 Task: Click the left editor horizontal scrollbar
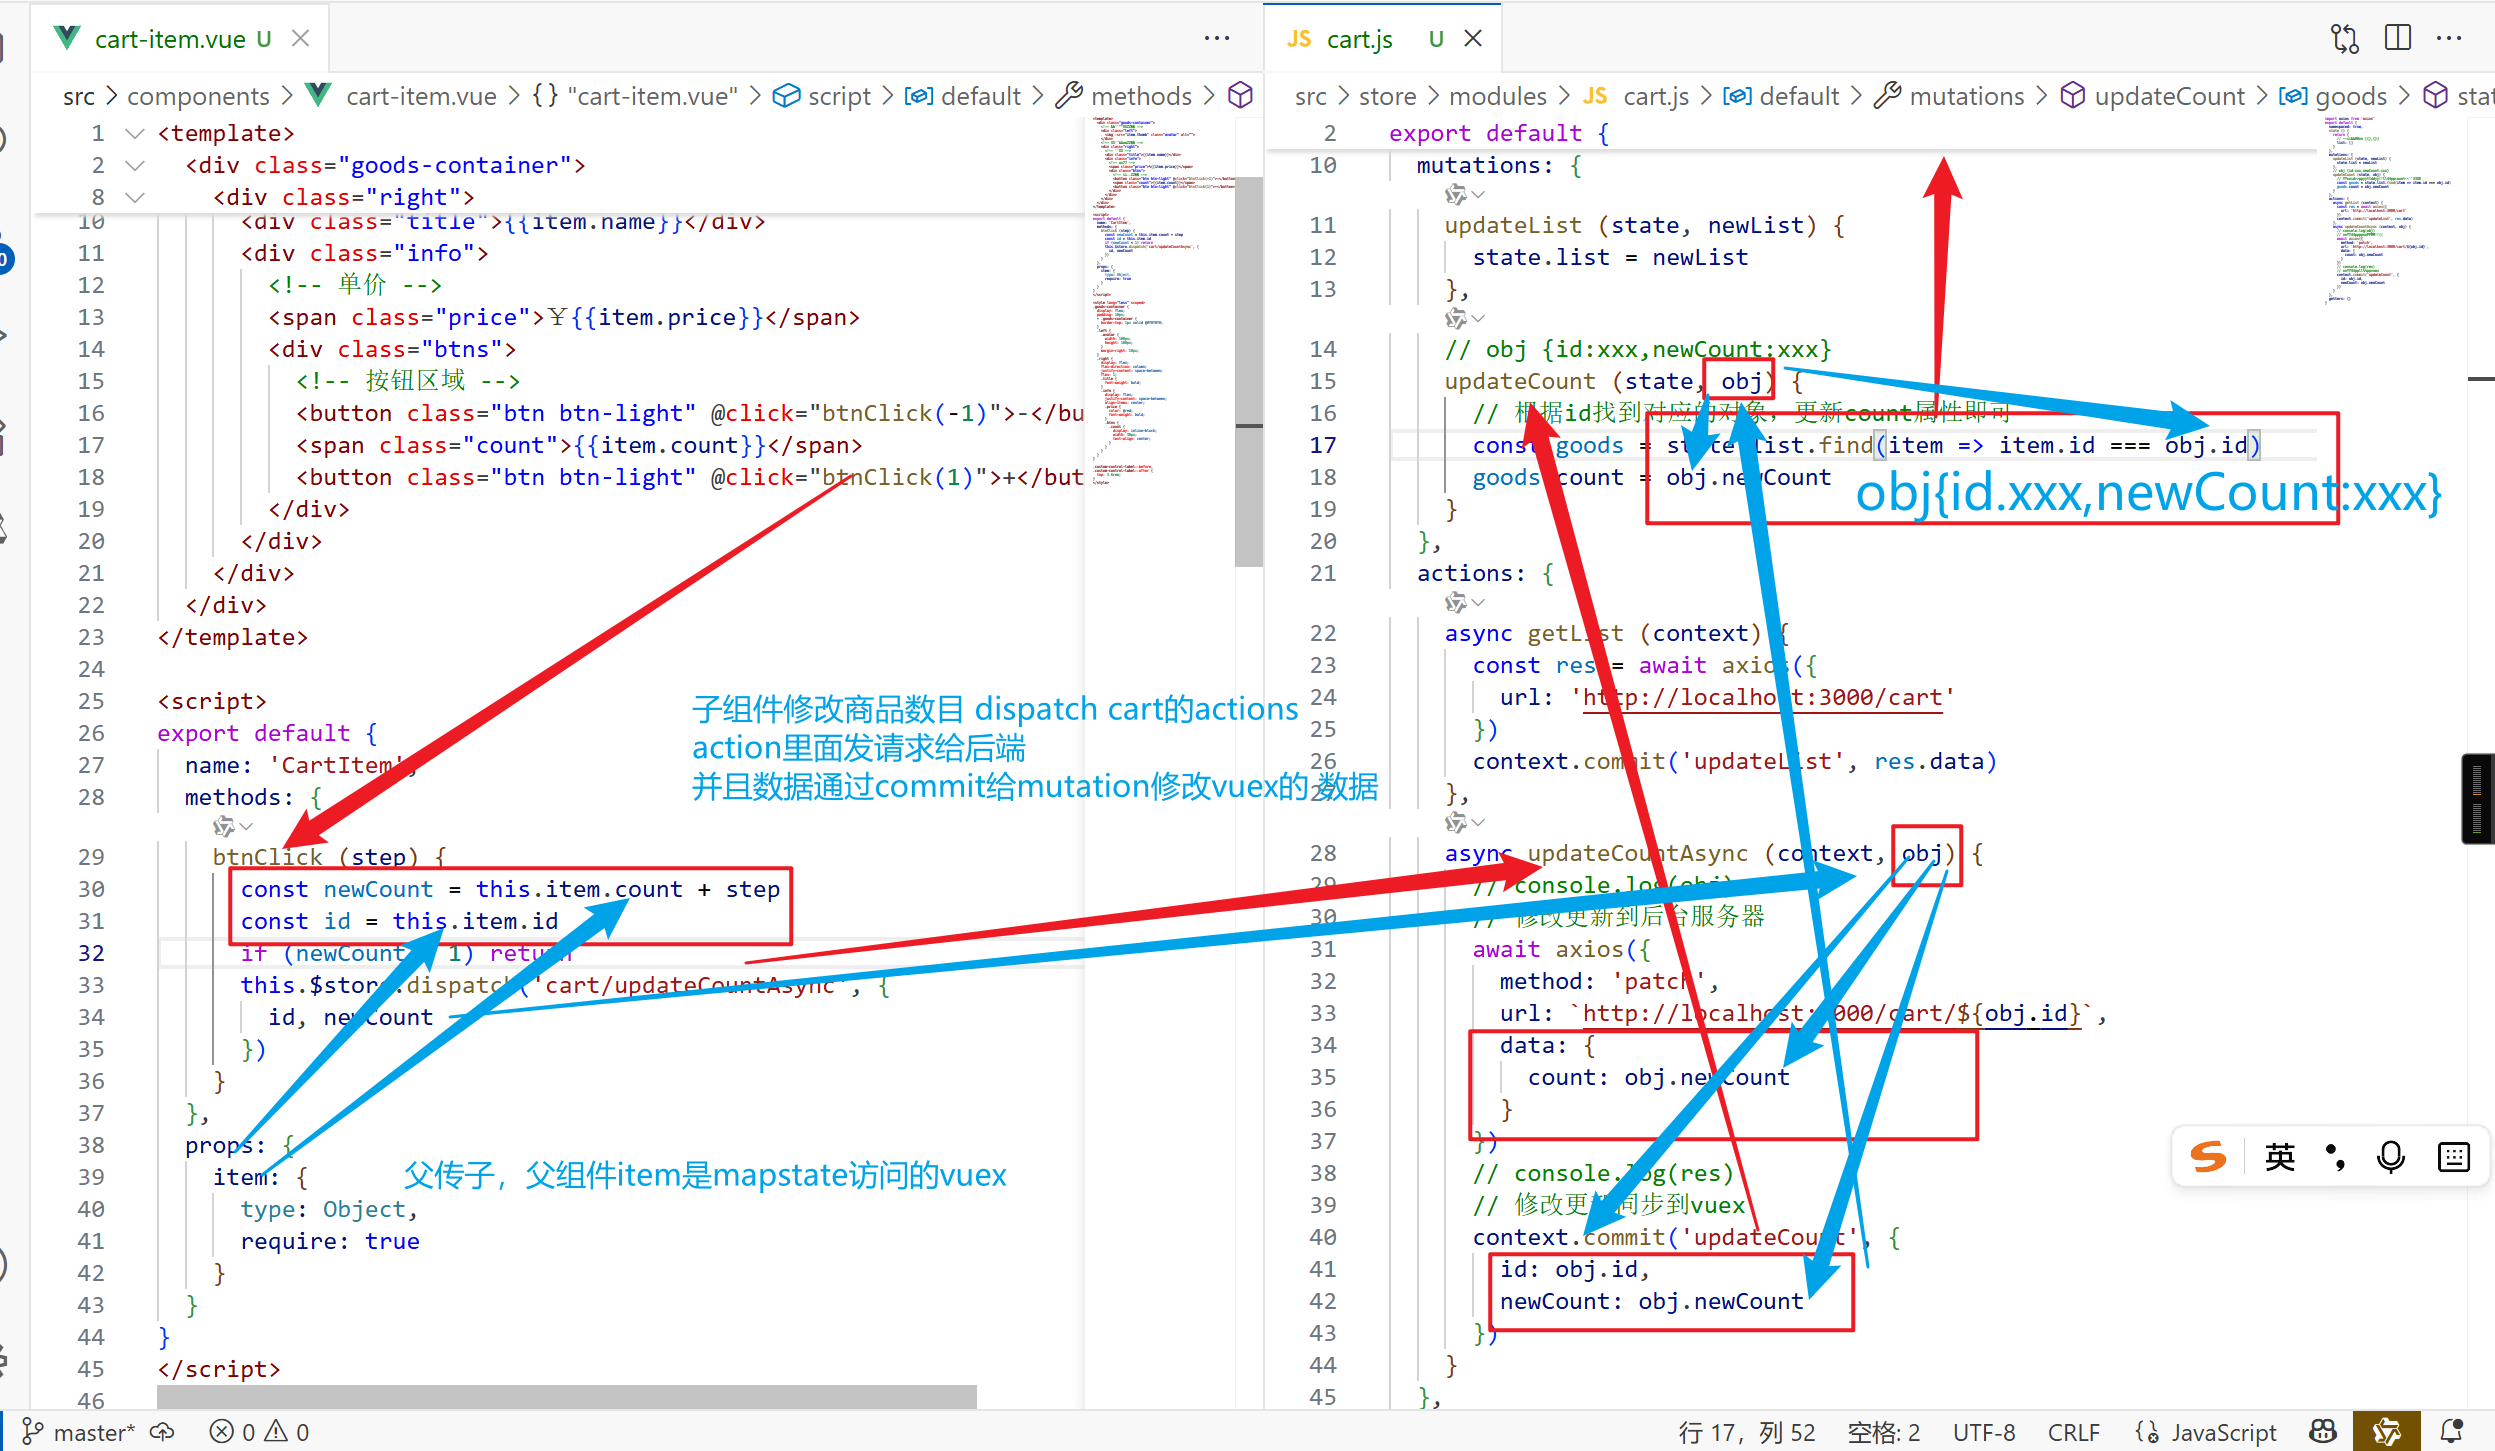566,1396
